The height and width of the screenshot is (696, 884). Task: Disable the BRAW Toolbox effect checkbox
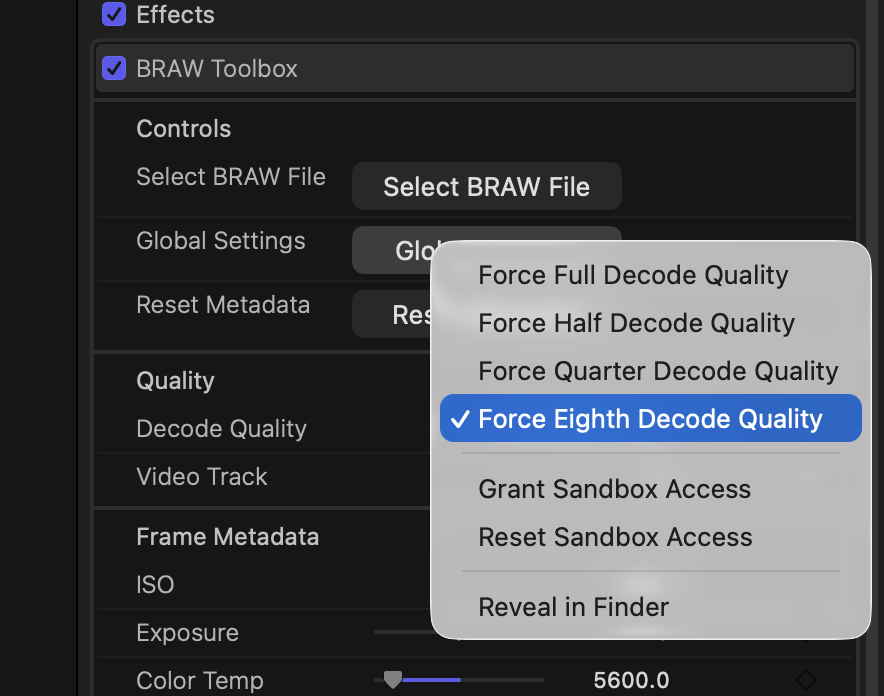[x=114, y=69]
